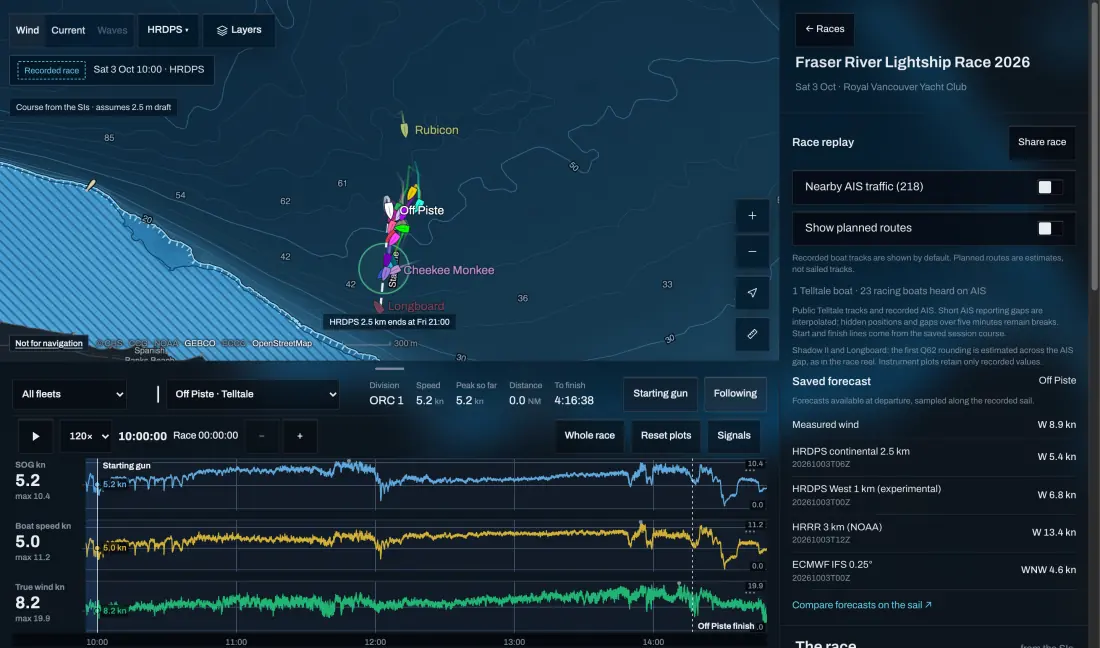Switch to the Wind tab
The width and height of the screenshot is (1100, 648).
27,30
